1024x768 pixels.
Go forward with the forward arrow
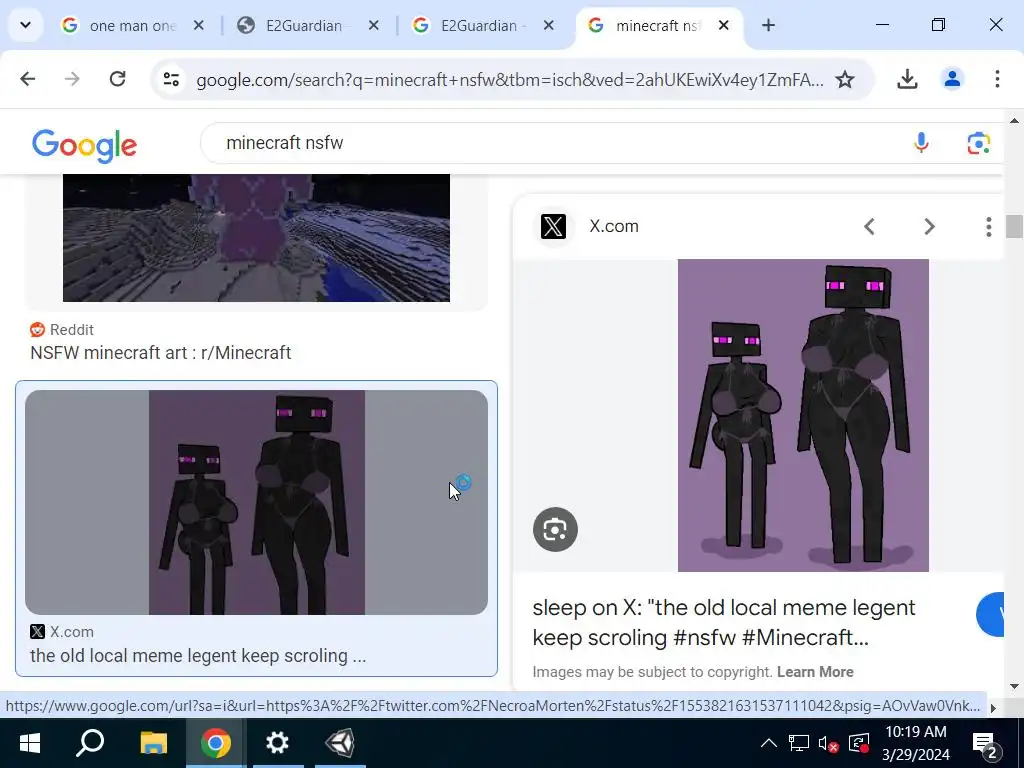[x=72, y=79]
